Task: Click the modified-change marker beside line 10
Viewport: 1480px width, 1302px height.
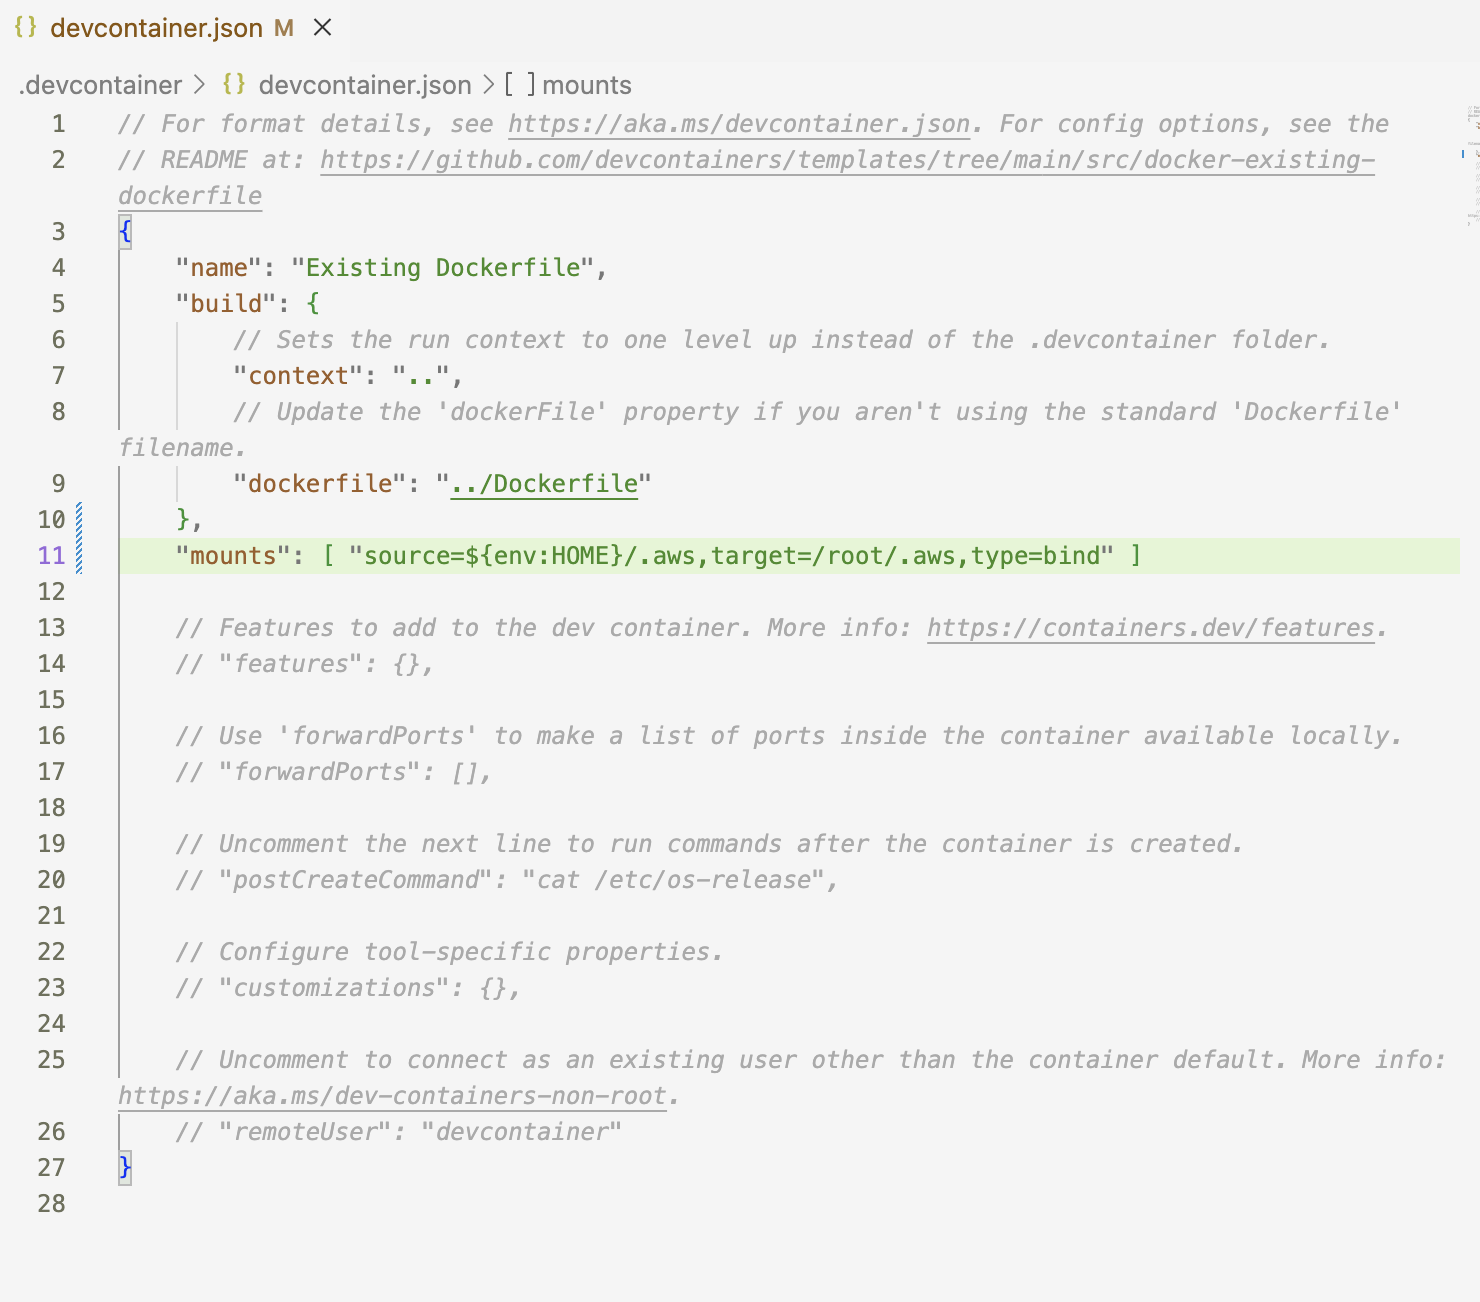Action: point(80,520)
